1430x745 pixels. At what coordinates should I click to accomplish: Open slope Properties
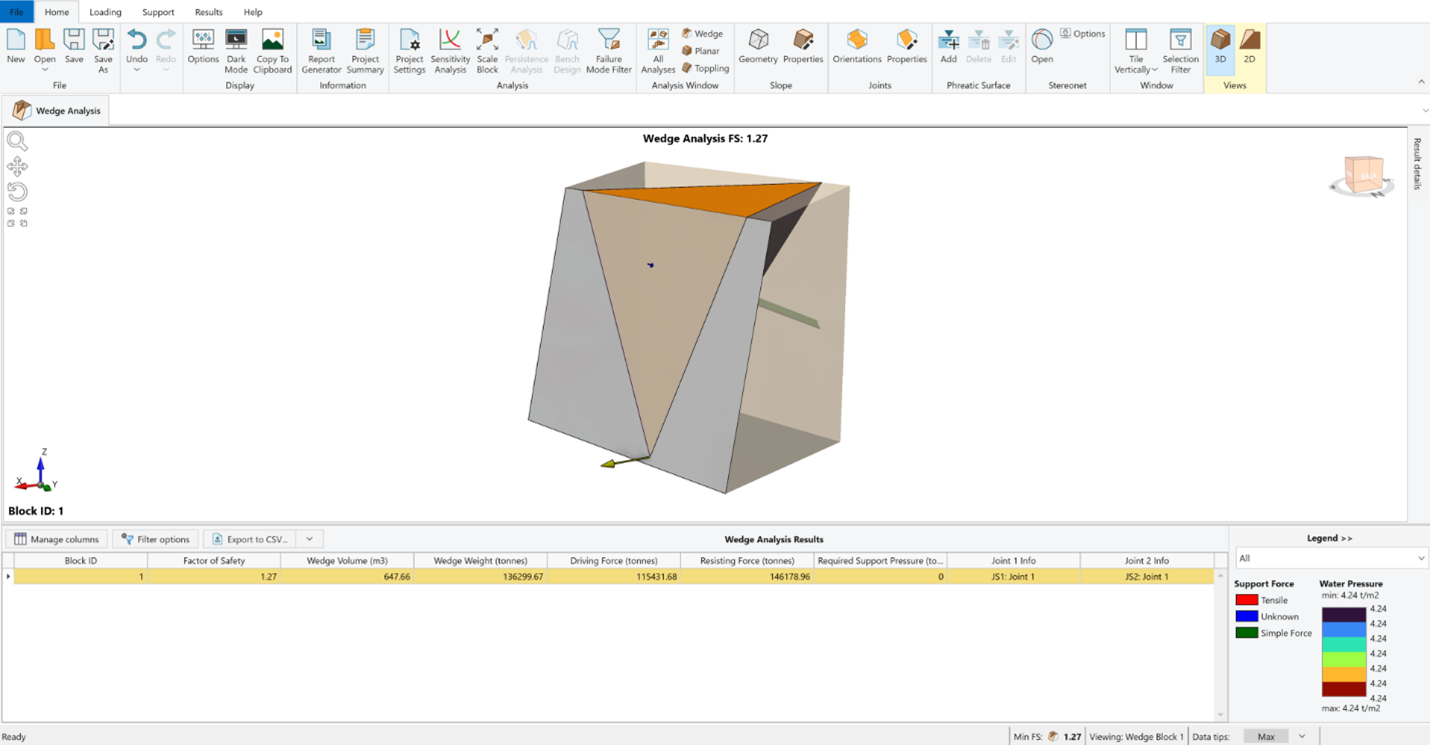(803, 46)
